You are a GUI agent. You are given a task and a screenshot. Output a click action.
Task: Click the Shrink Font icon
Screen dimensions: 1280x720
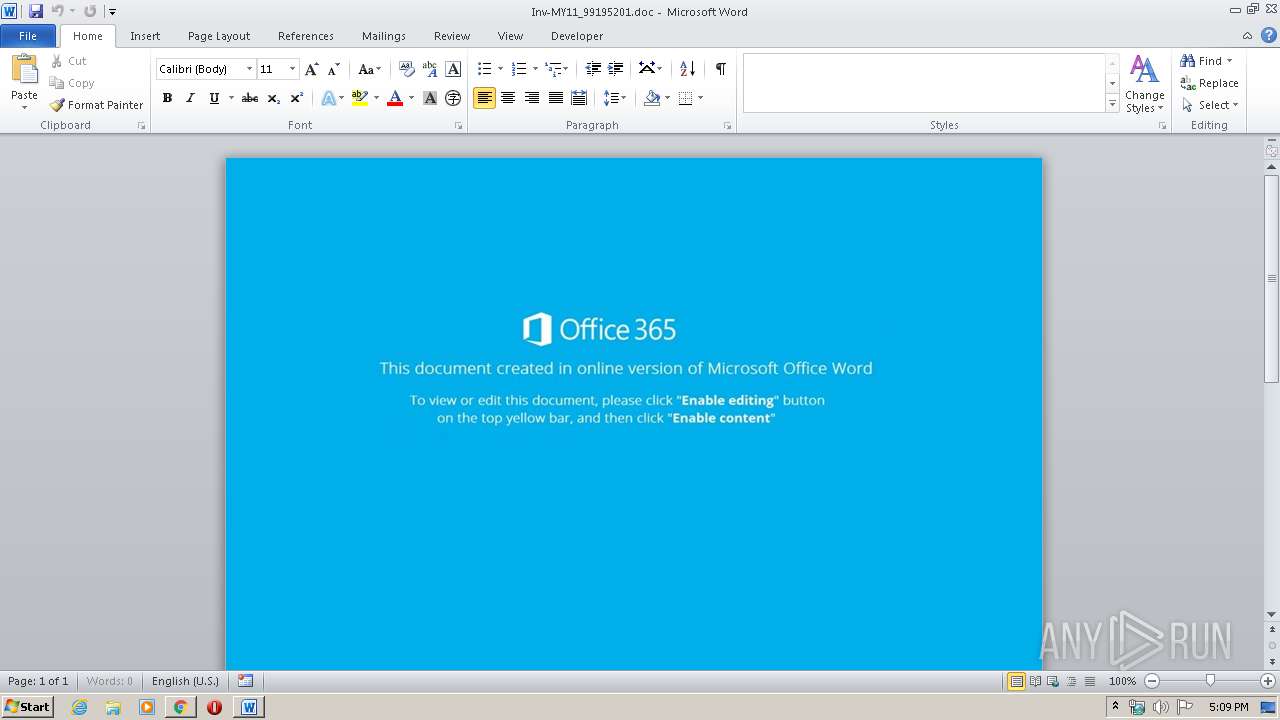(334, 69)
